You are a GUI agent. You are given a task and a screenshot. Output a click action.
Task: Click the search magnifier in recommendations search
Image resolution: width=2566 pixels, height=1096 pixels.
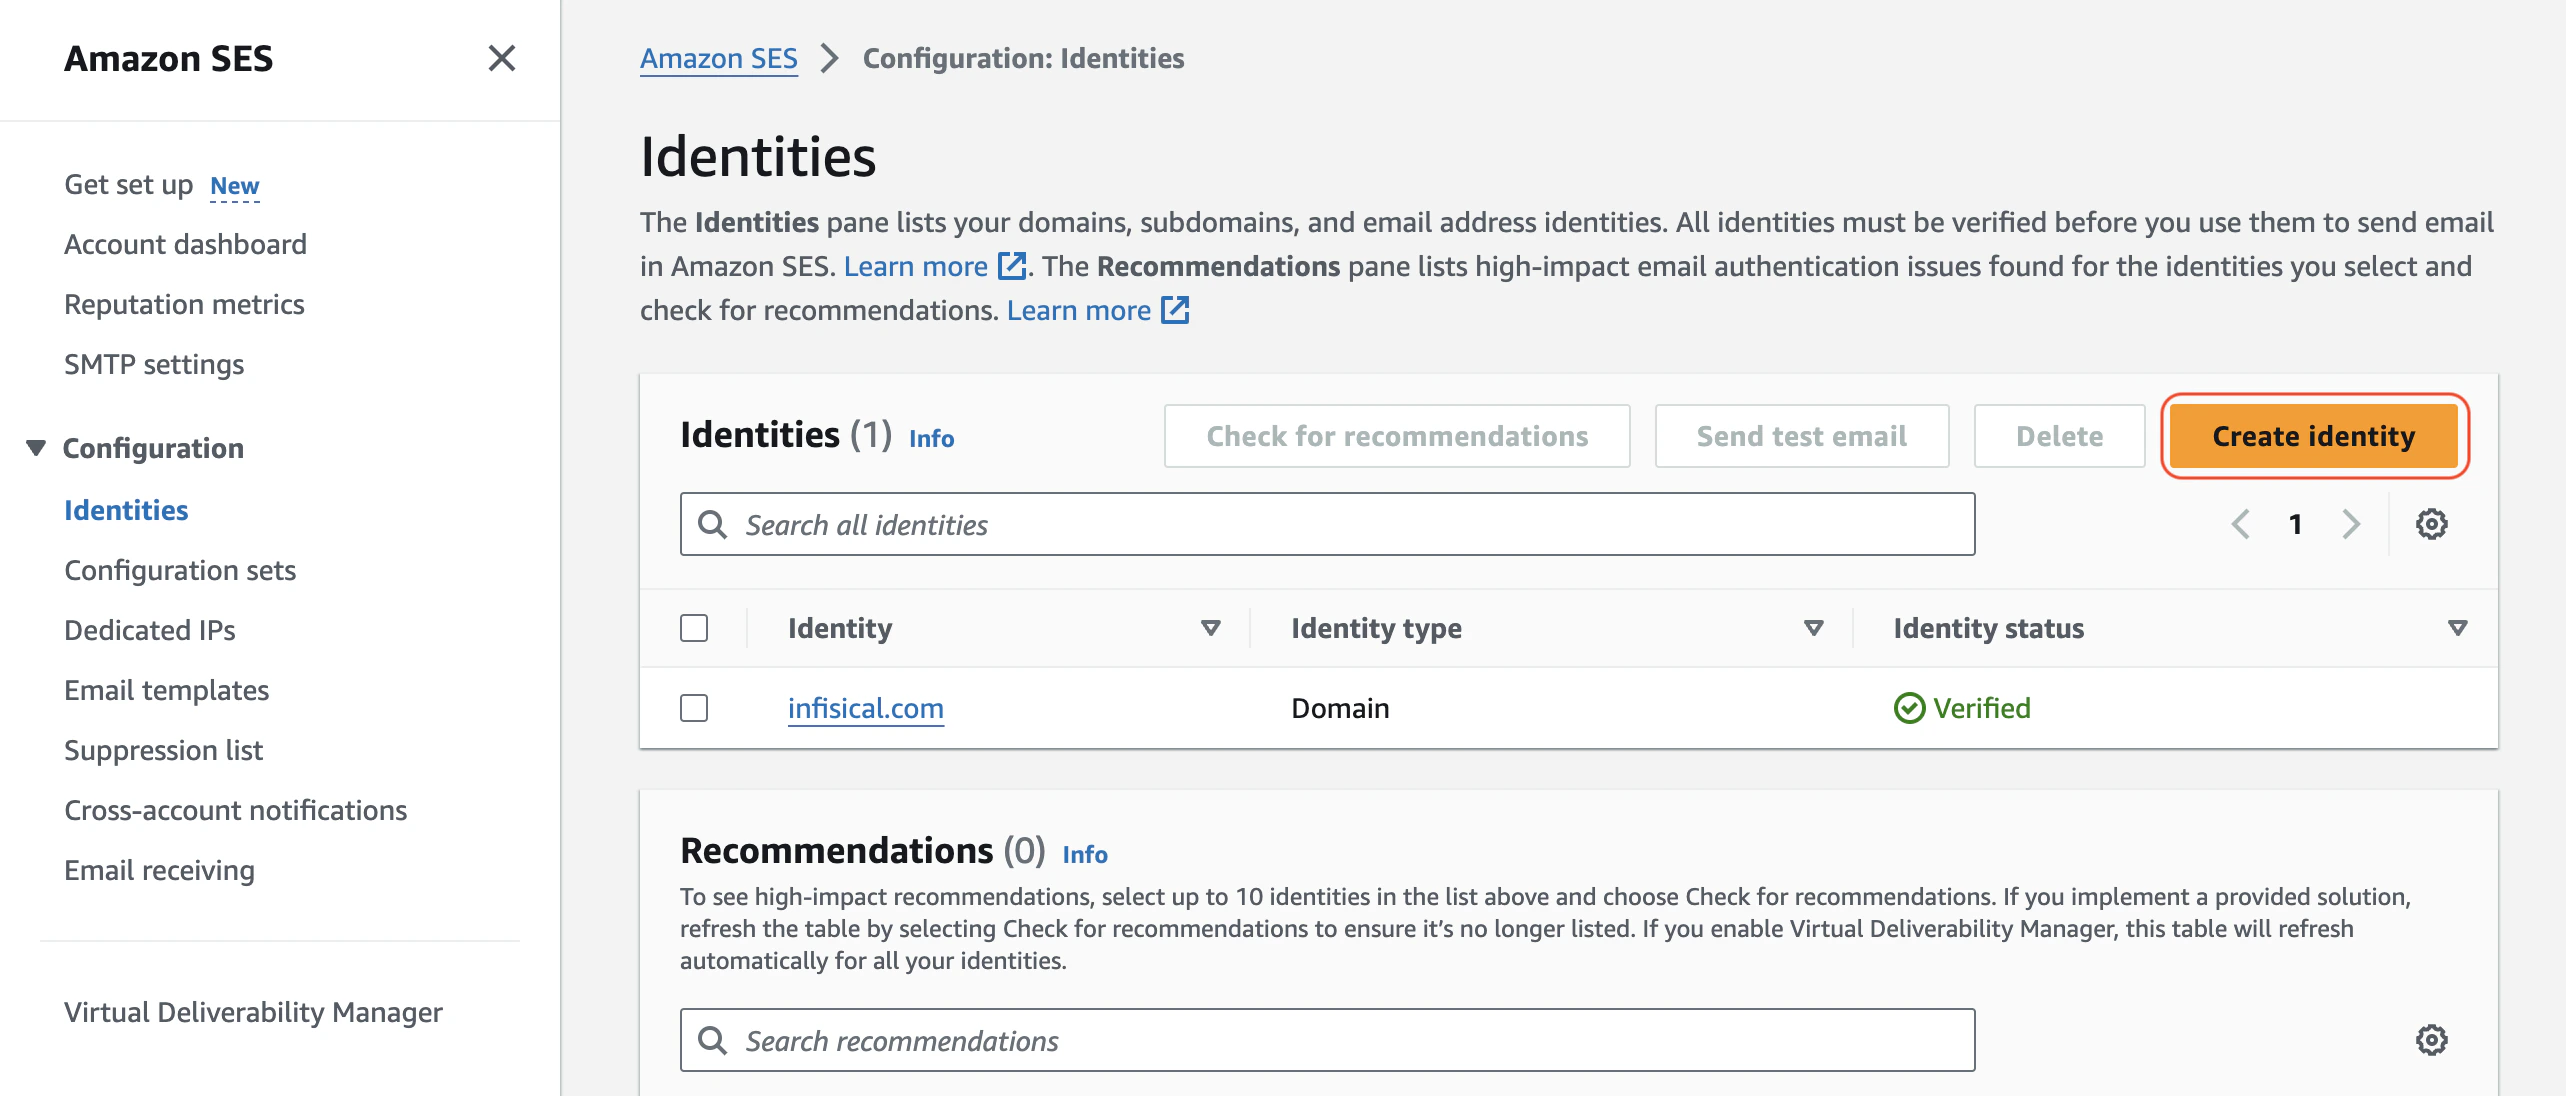[x=713, y=1040]
